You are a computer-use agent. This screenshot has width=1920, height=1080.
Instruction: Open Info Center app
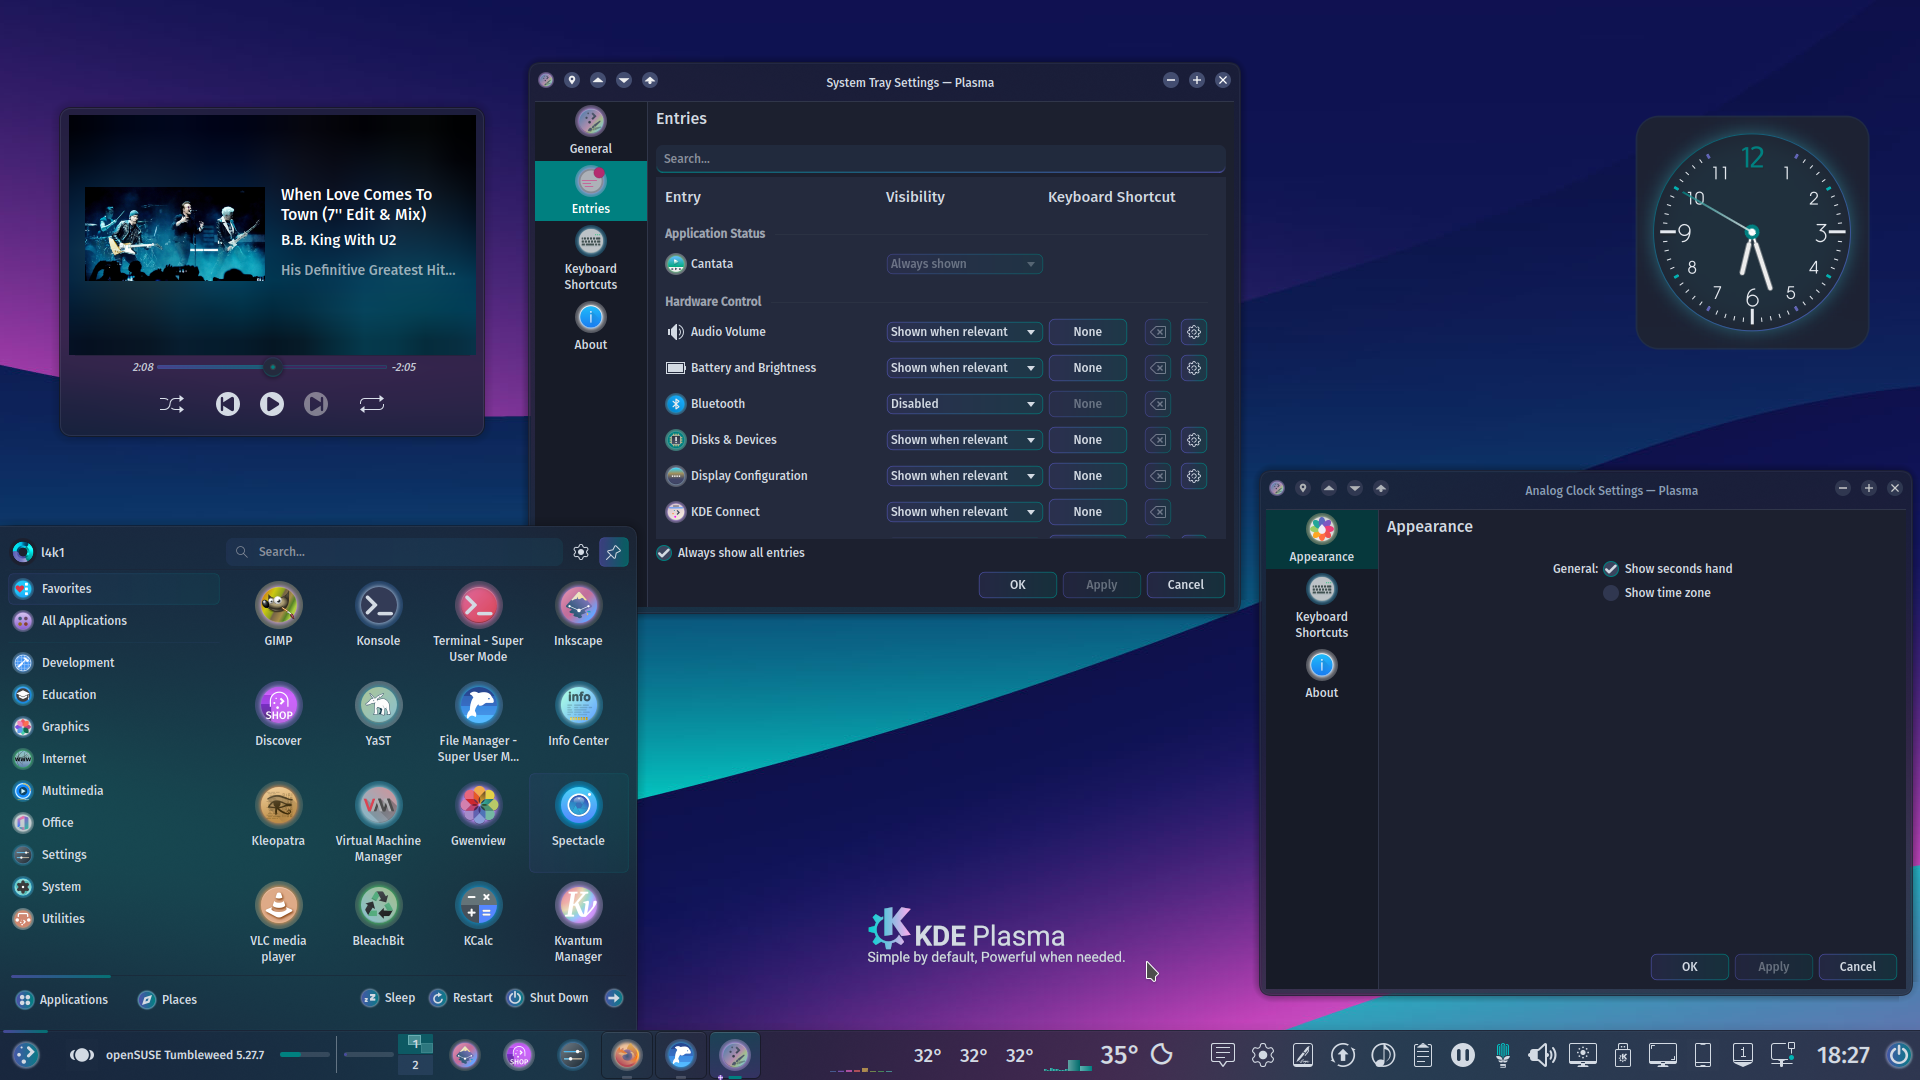tap(578, 714)
